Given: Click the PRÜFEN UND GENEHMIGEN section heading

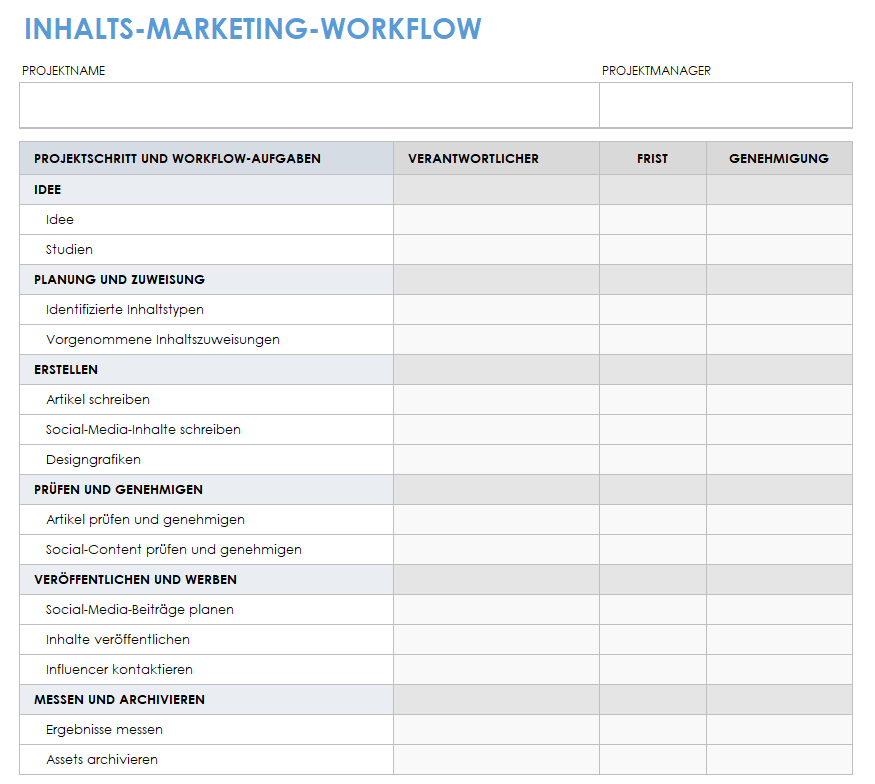Looking at the screenshot, I should (206, 490).
